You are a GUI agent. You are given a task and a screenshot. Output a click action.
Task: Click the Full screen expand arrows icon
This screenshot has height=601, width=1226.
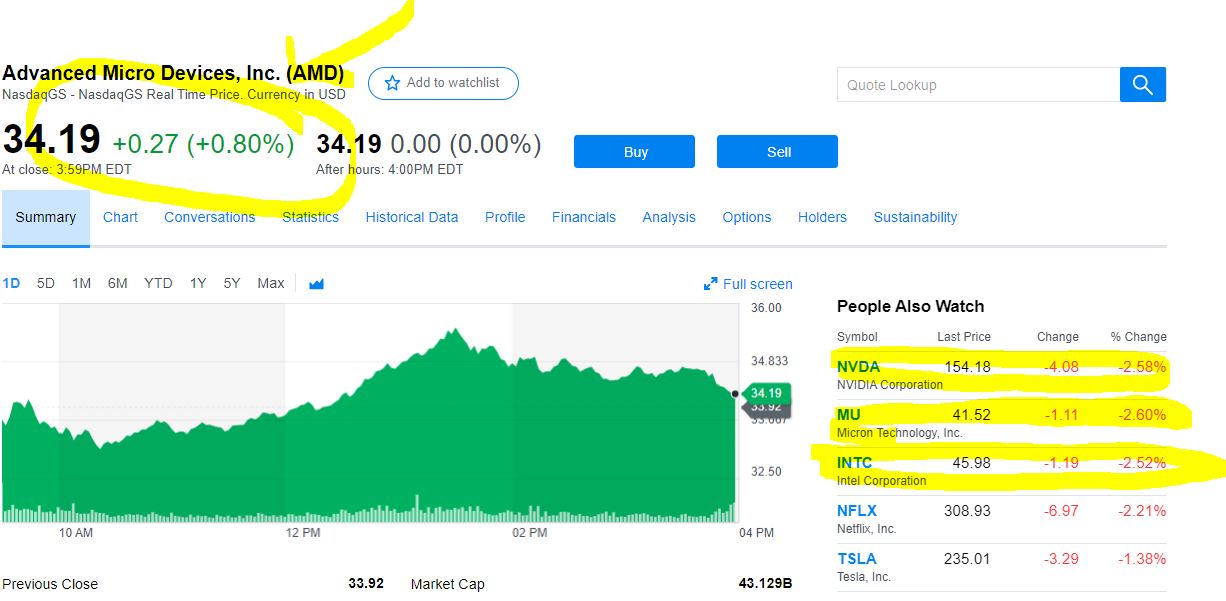[x=711, y=284]
